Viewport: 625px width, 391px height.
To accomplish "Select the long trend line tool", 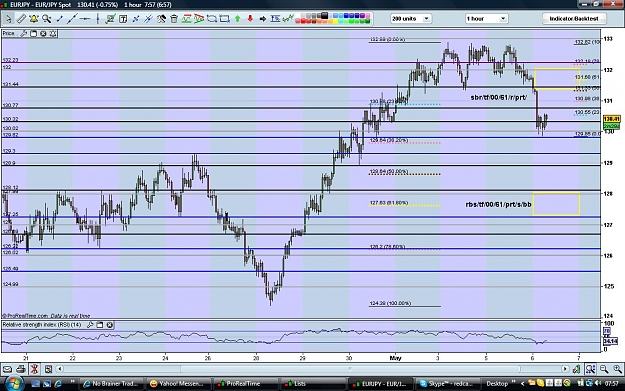I will point(72,19).
